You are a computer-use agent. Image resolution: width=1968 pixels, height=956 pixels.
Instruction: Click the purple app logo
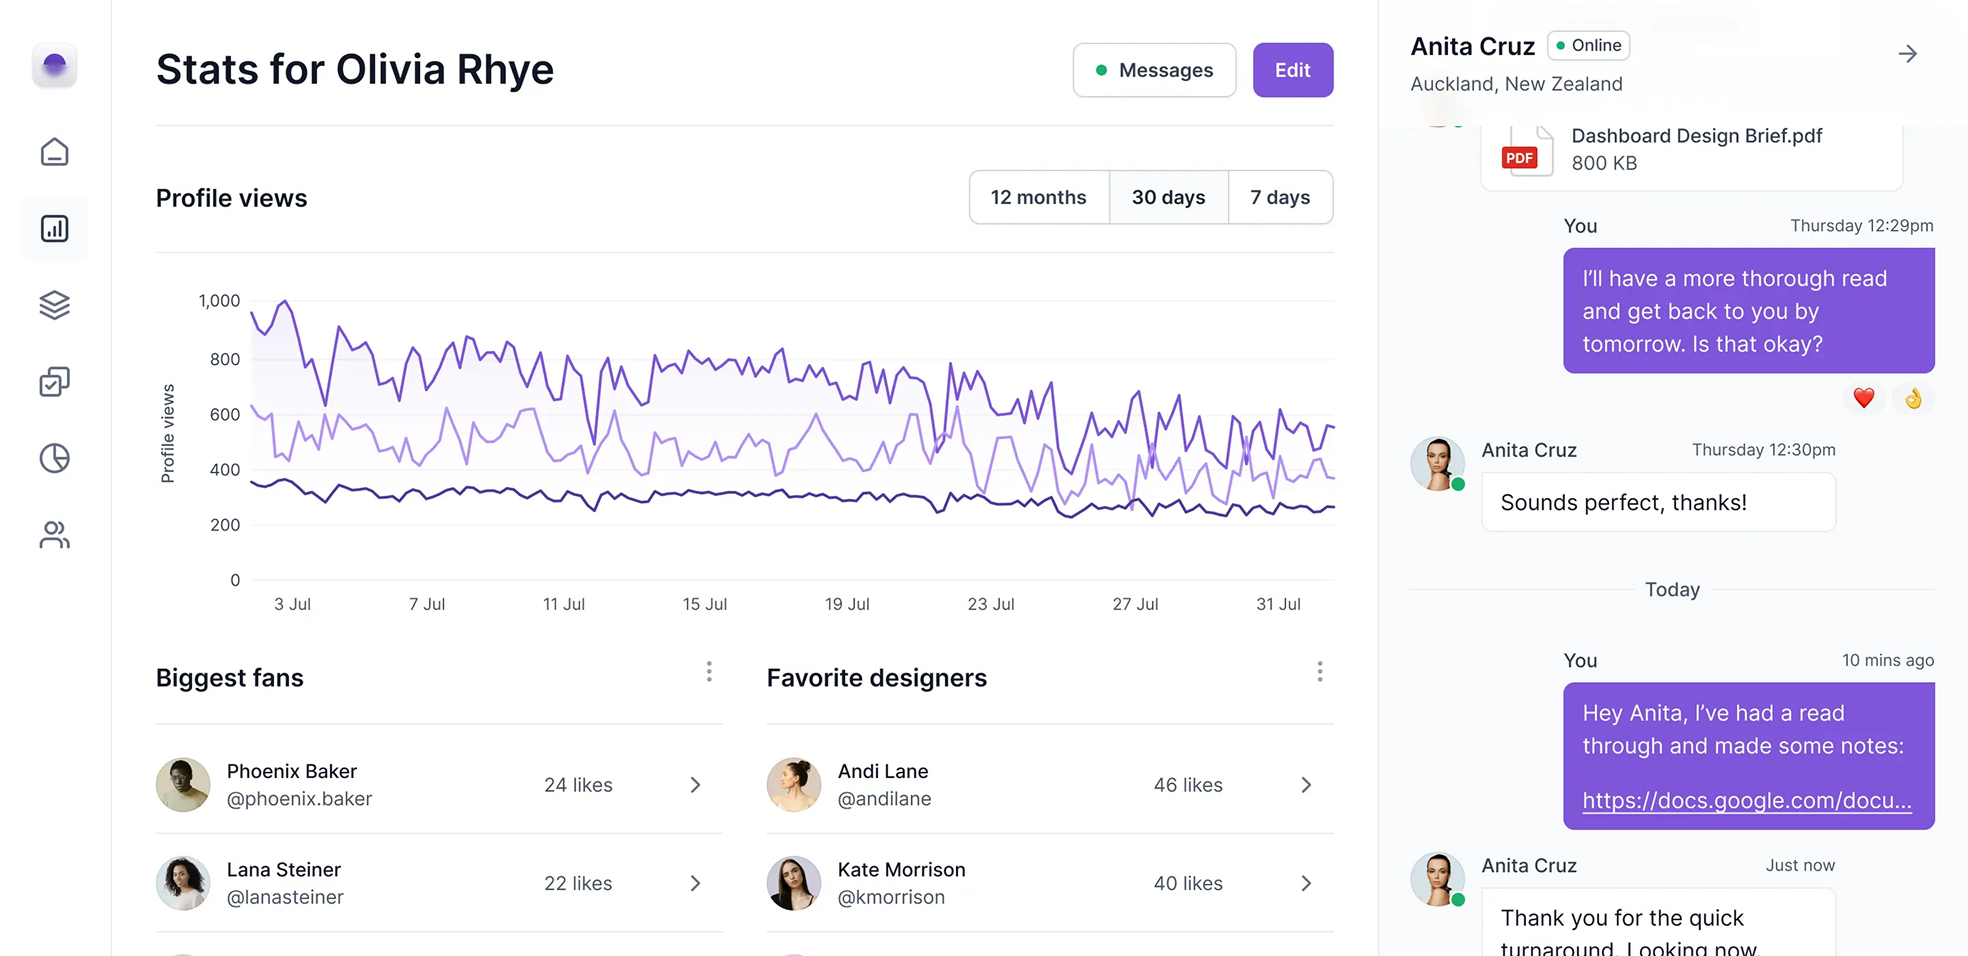click(54, 66)
